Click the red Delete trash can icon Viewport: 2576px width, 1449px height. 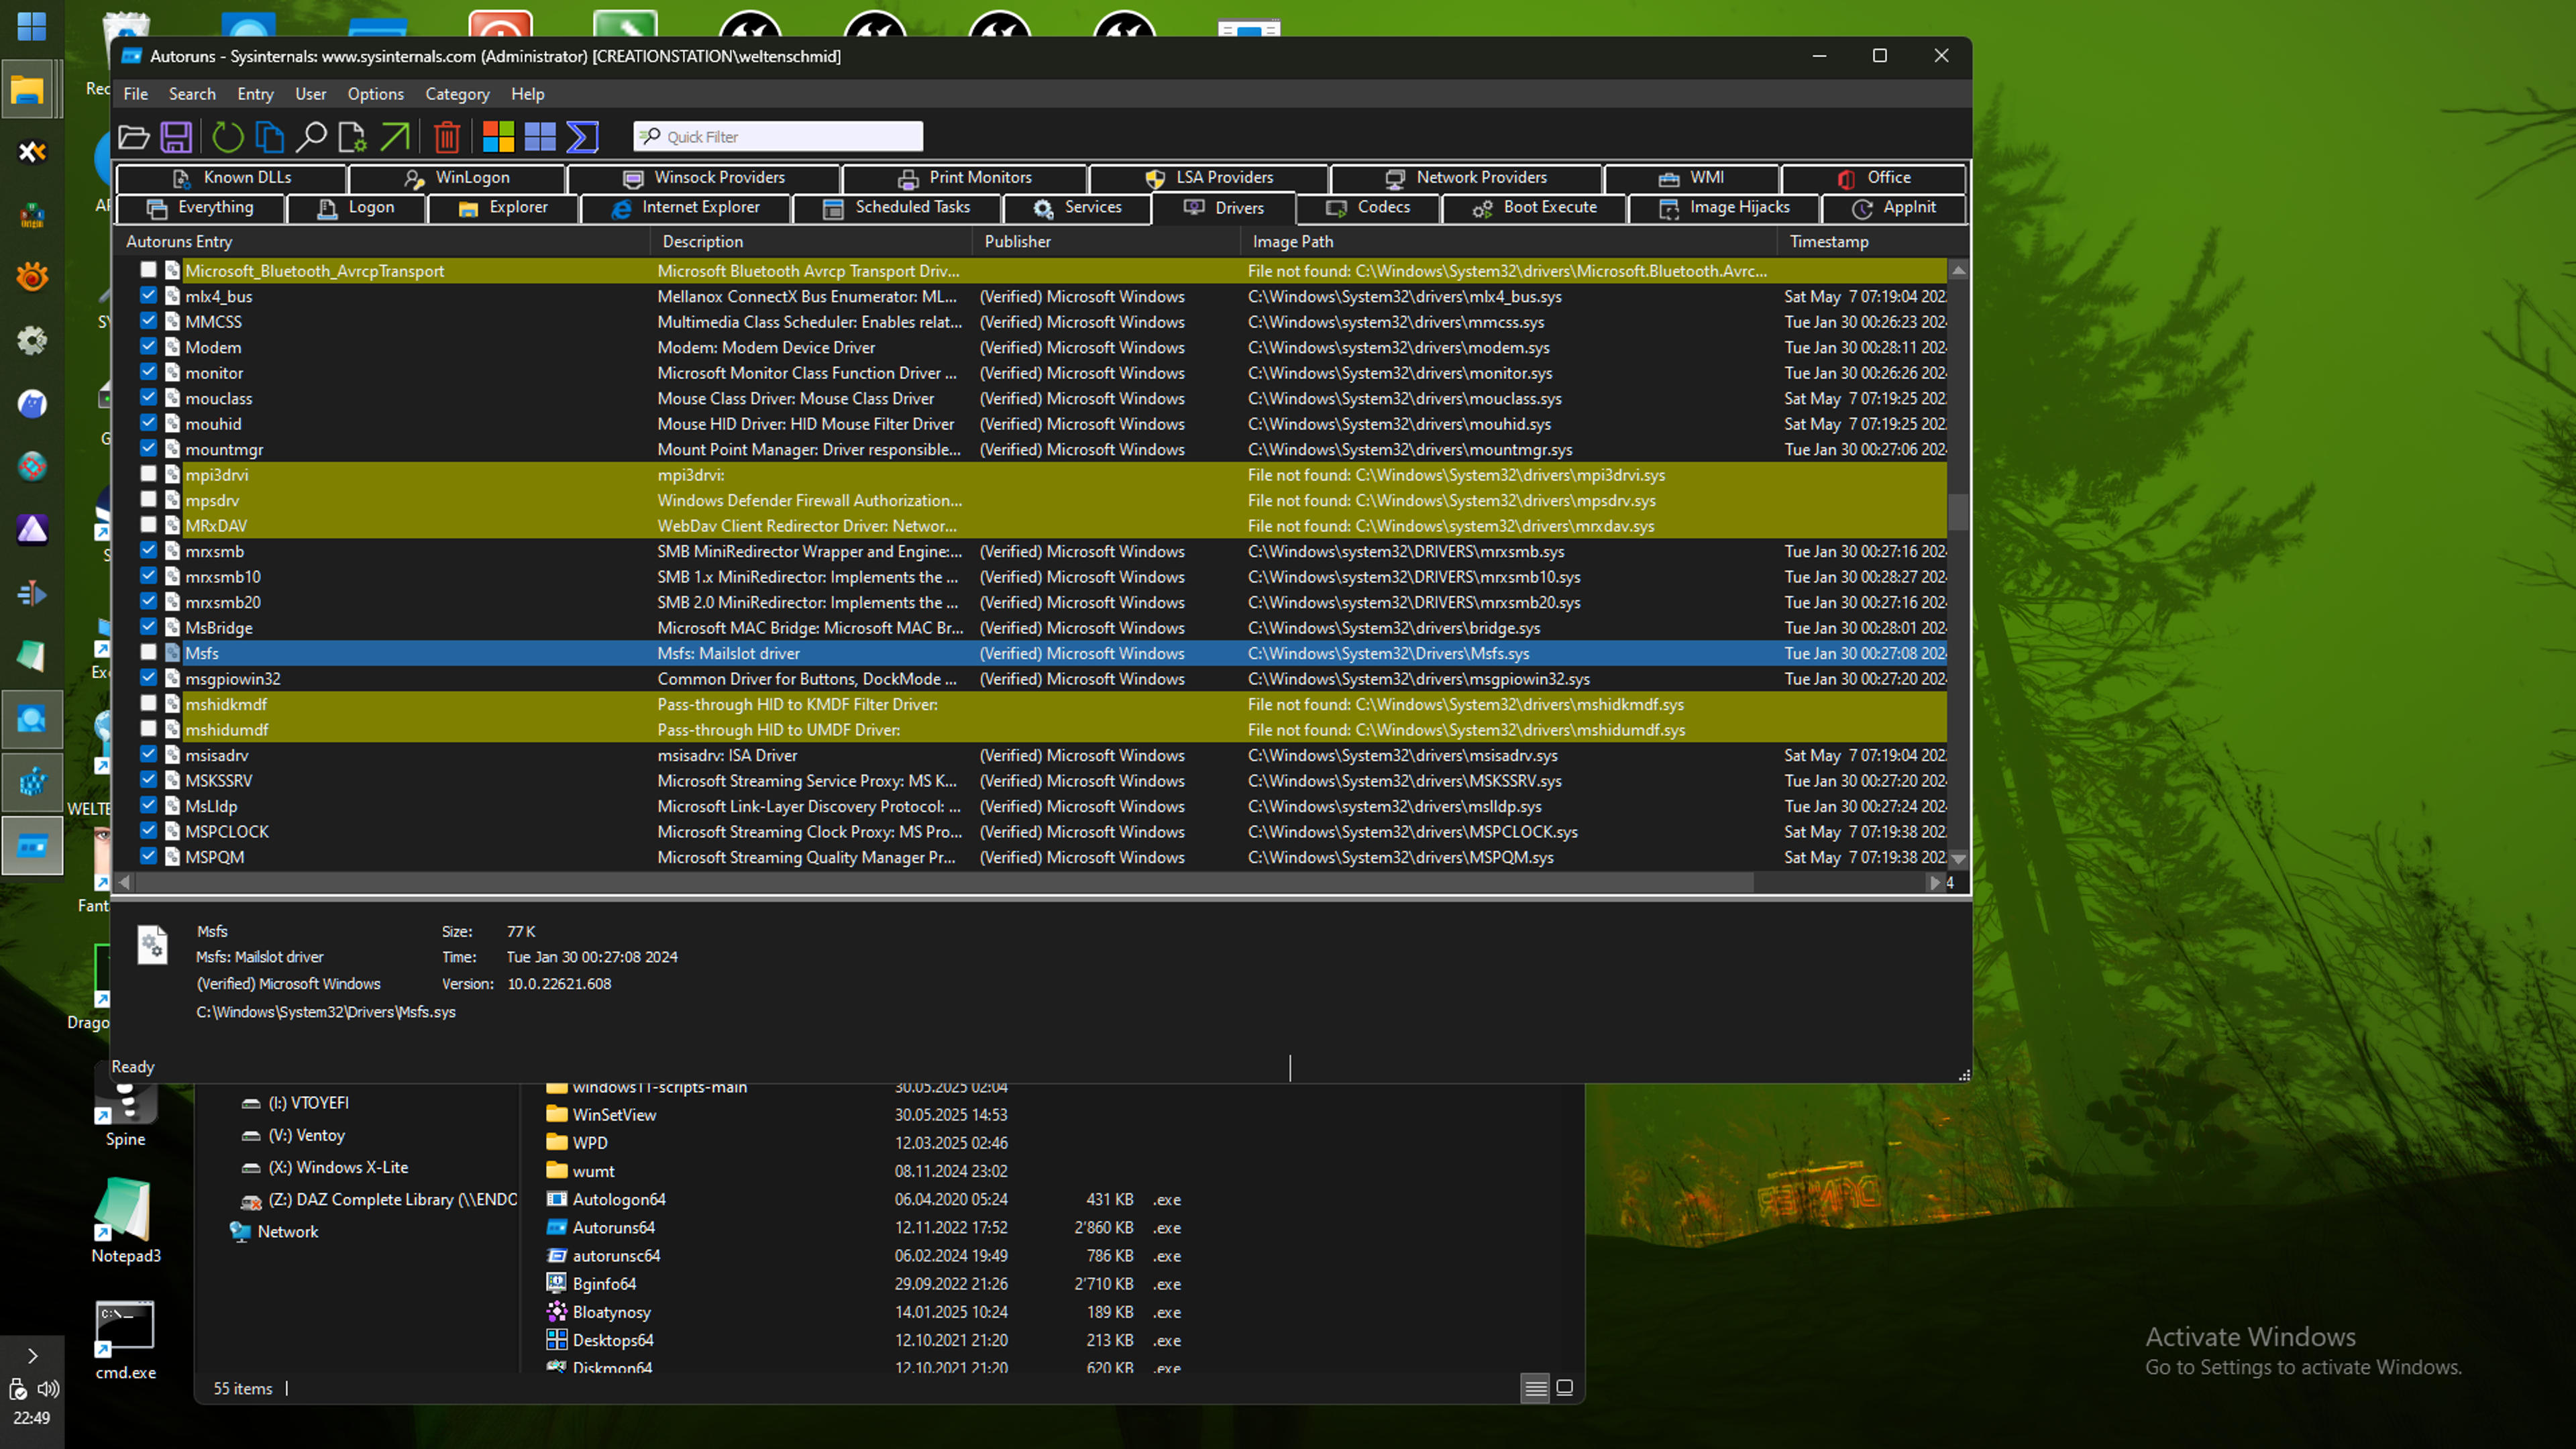pos(447,136)
